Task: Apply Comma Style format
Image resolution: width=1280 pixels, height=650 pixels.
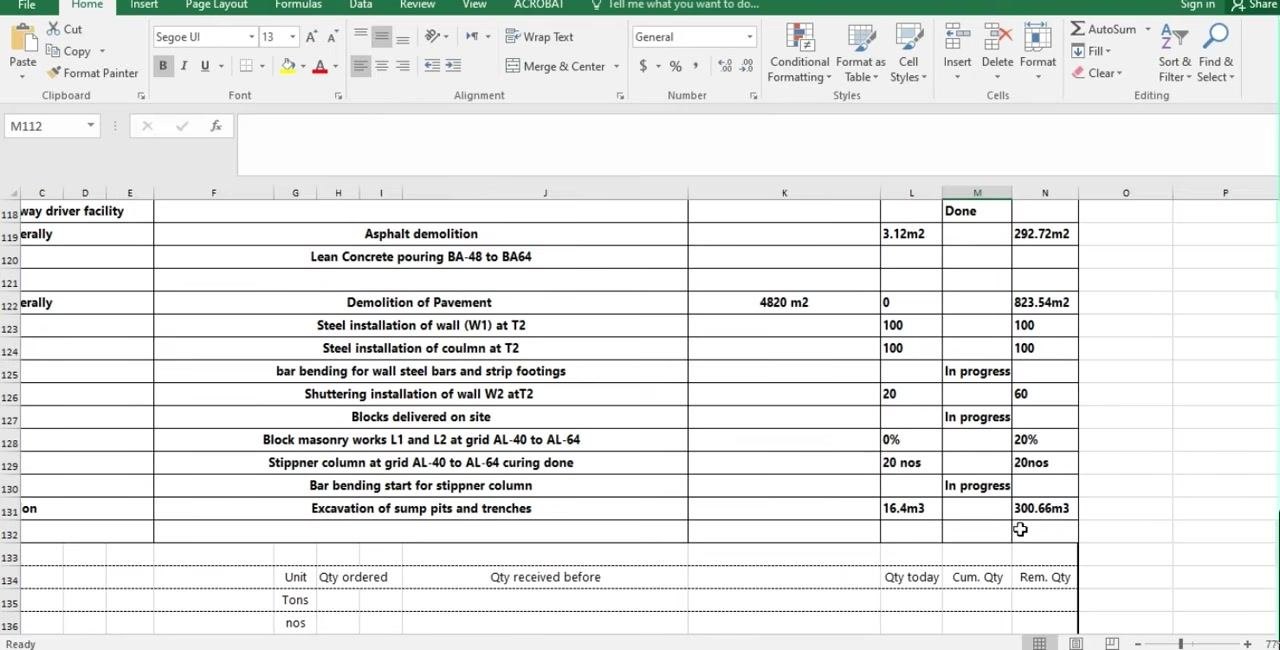Action: 697,66
